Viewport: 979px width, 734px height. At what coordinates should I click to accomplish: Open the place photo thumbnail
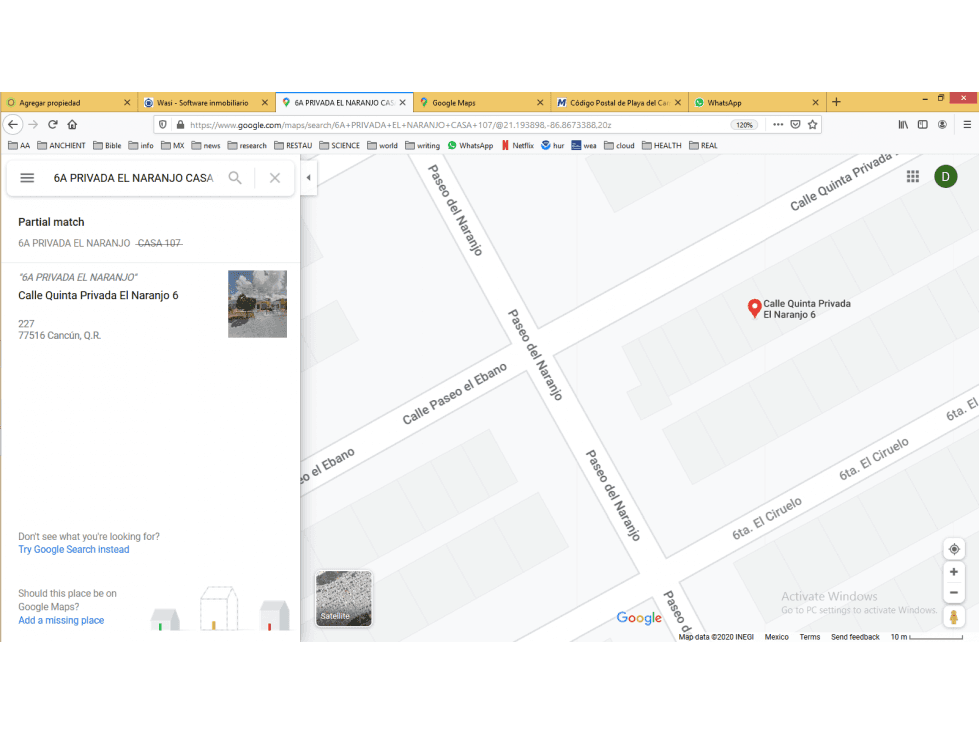[257, 304]
